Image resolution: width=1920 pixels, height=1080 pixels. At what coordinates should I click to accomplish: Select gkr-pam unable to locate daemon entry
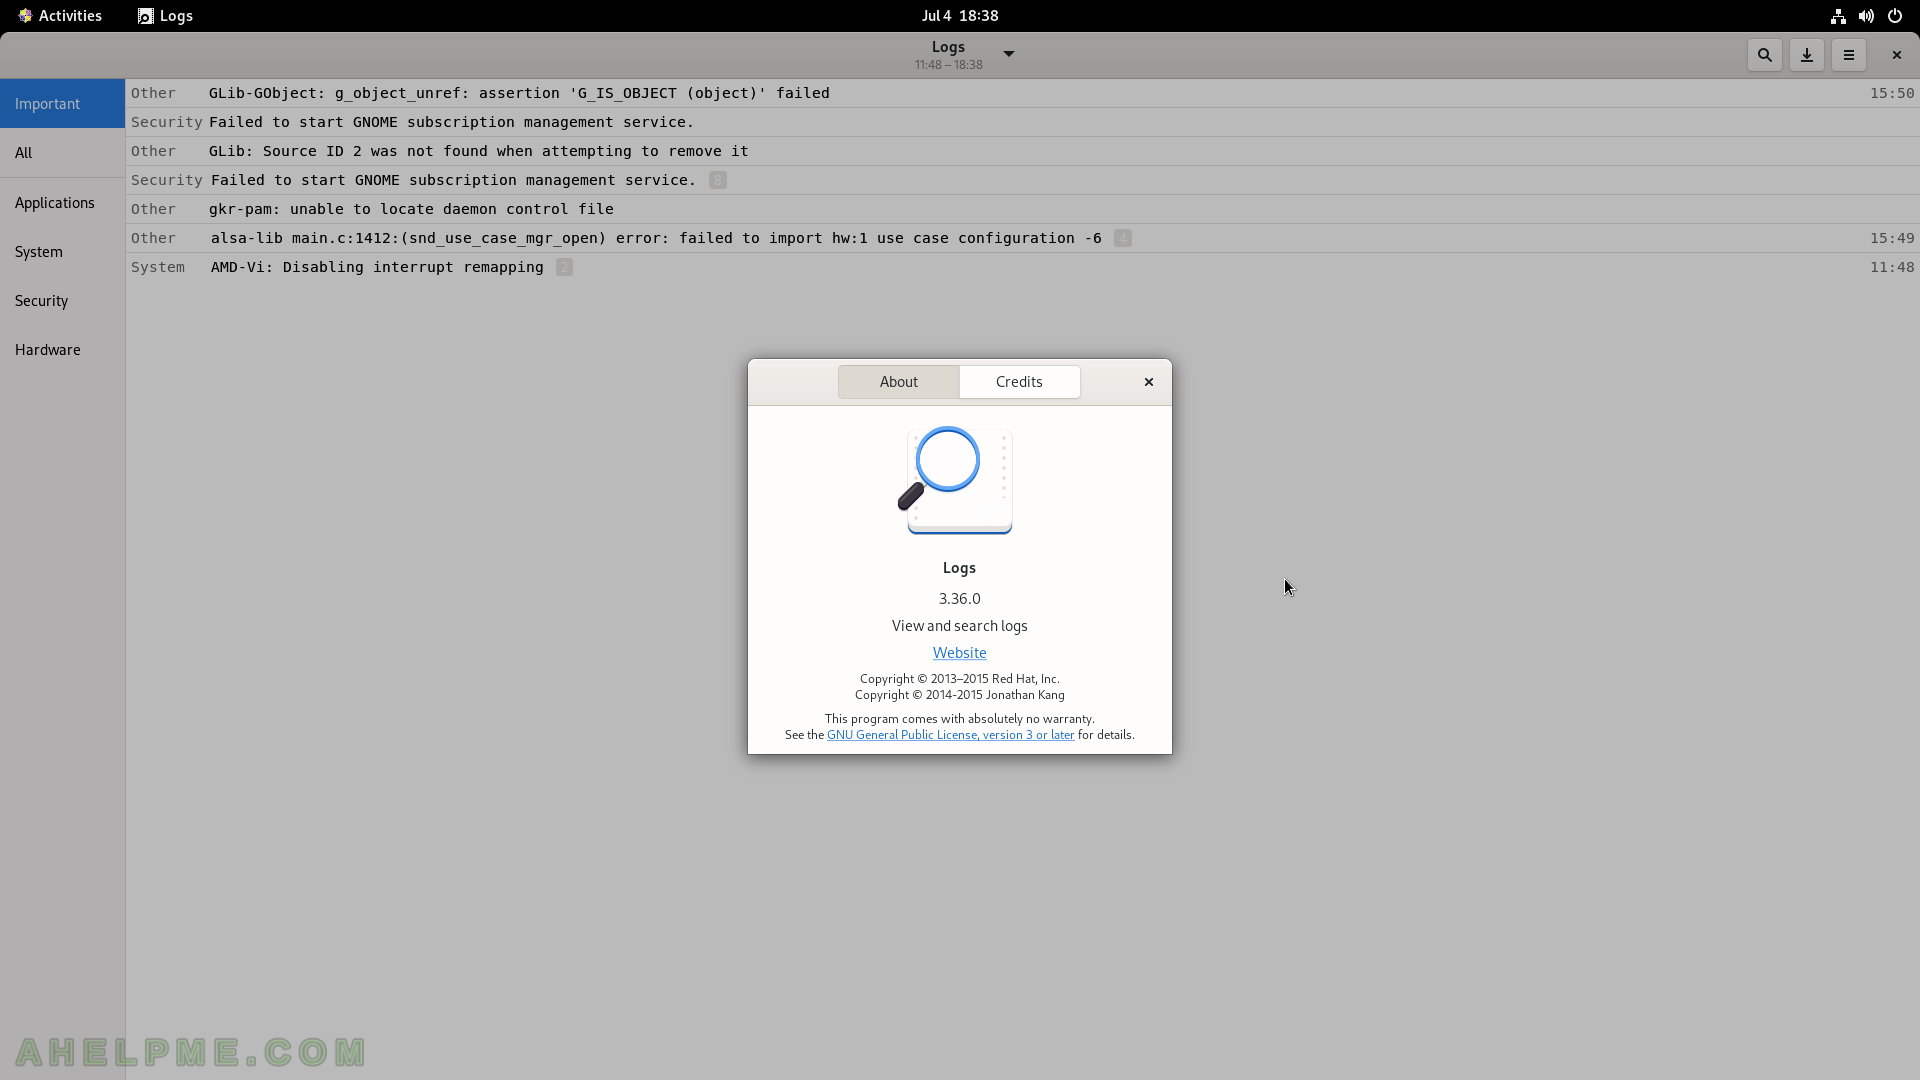1022,209
